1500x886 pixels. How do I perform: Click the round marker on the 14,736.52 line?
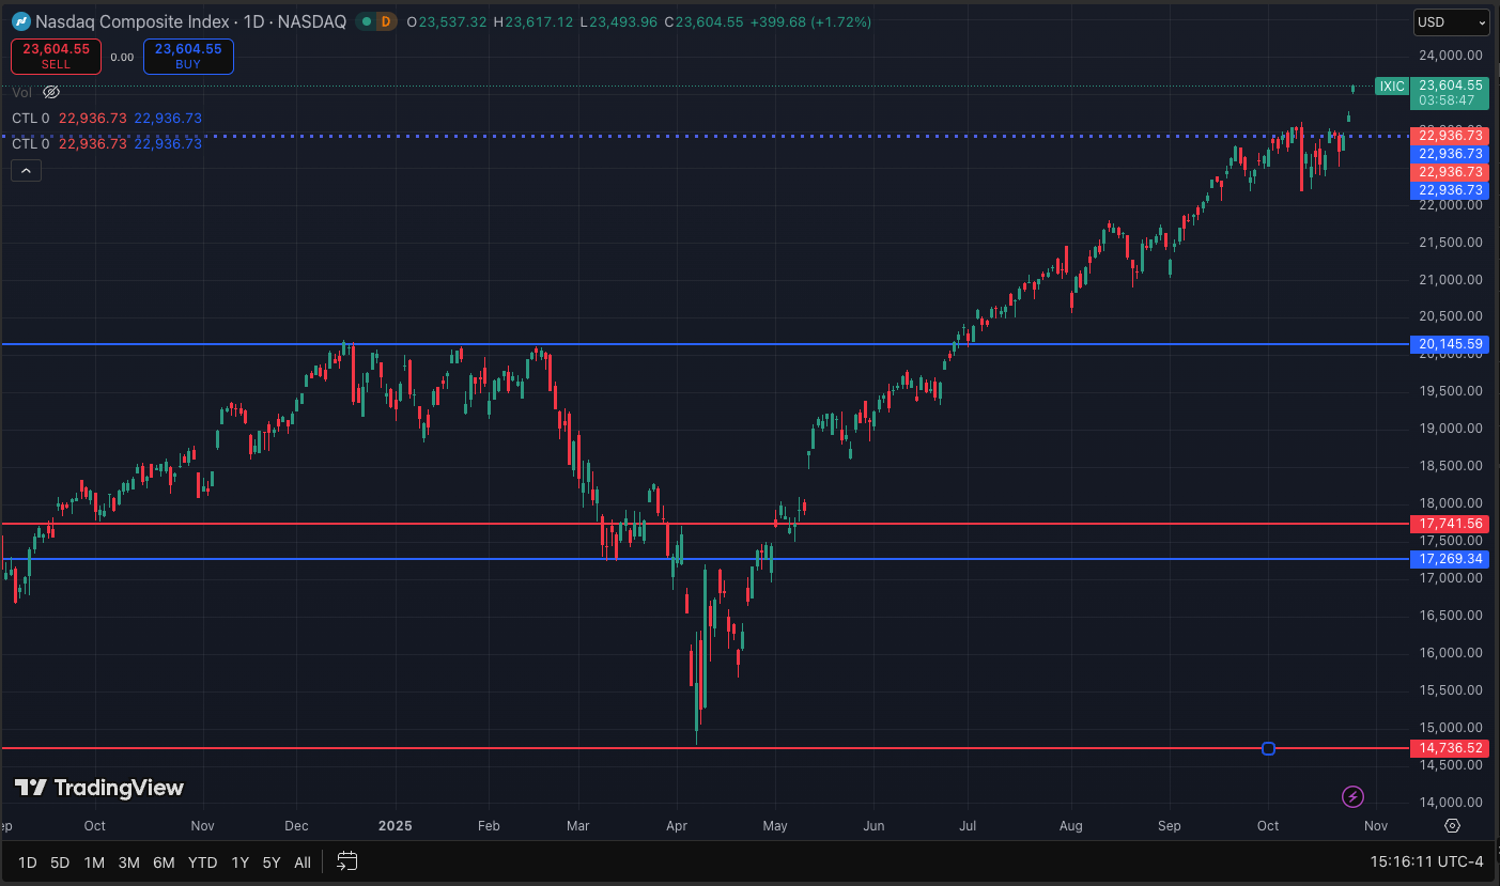pos(1268,748)
